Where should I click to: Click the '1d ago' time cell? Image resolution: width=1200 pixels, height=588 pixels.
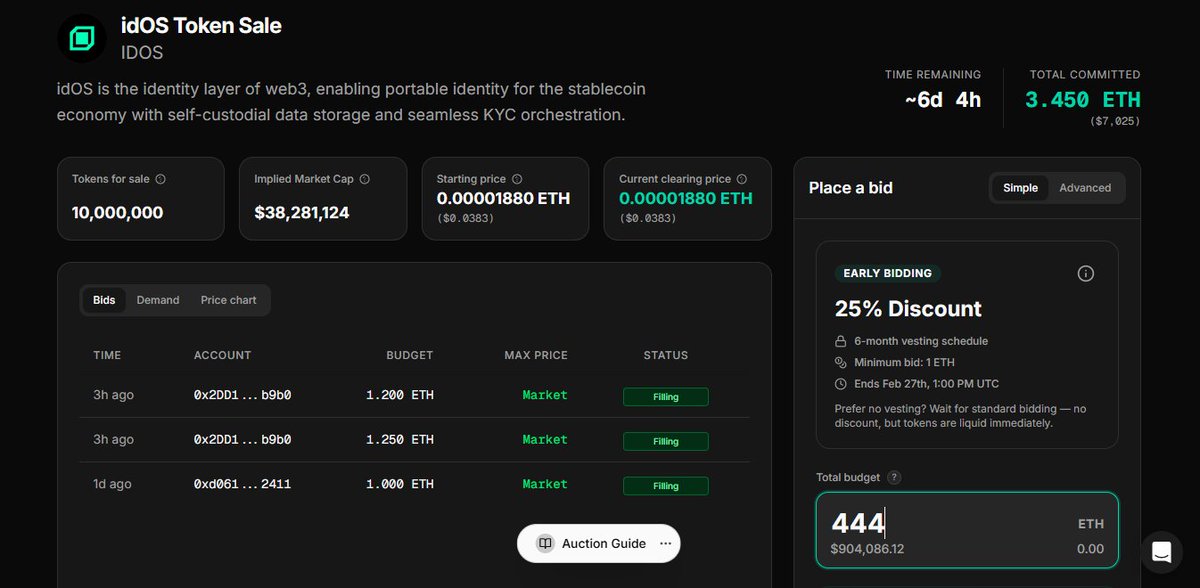(x=112, y=484)
